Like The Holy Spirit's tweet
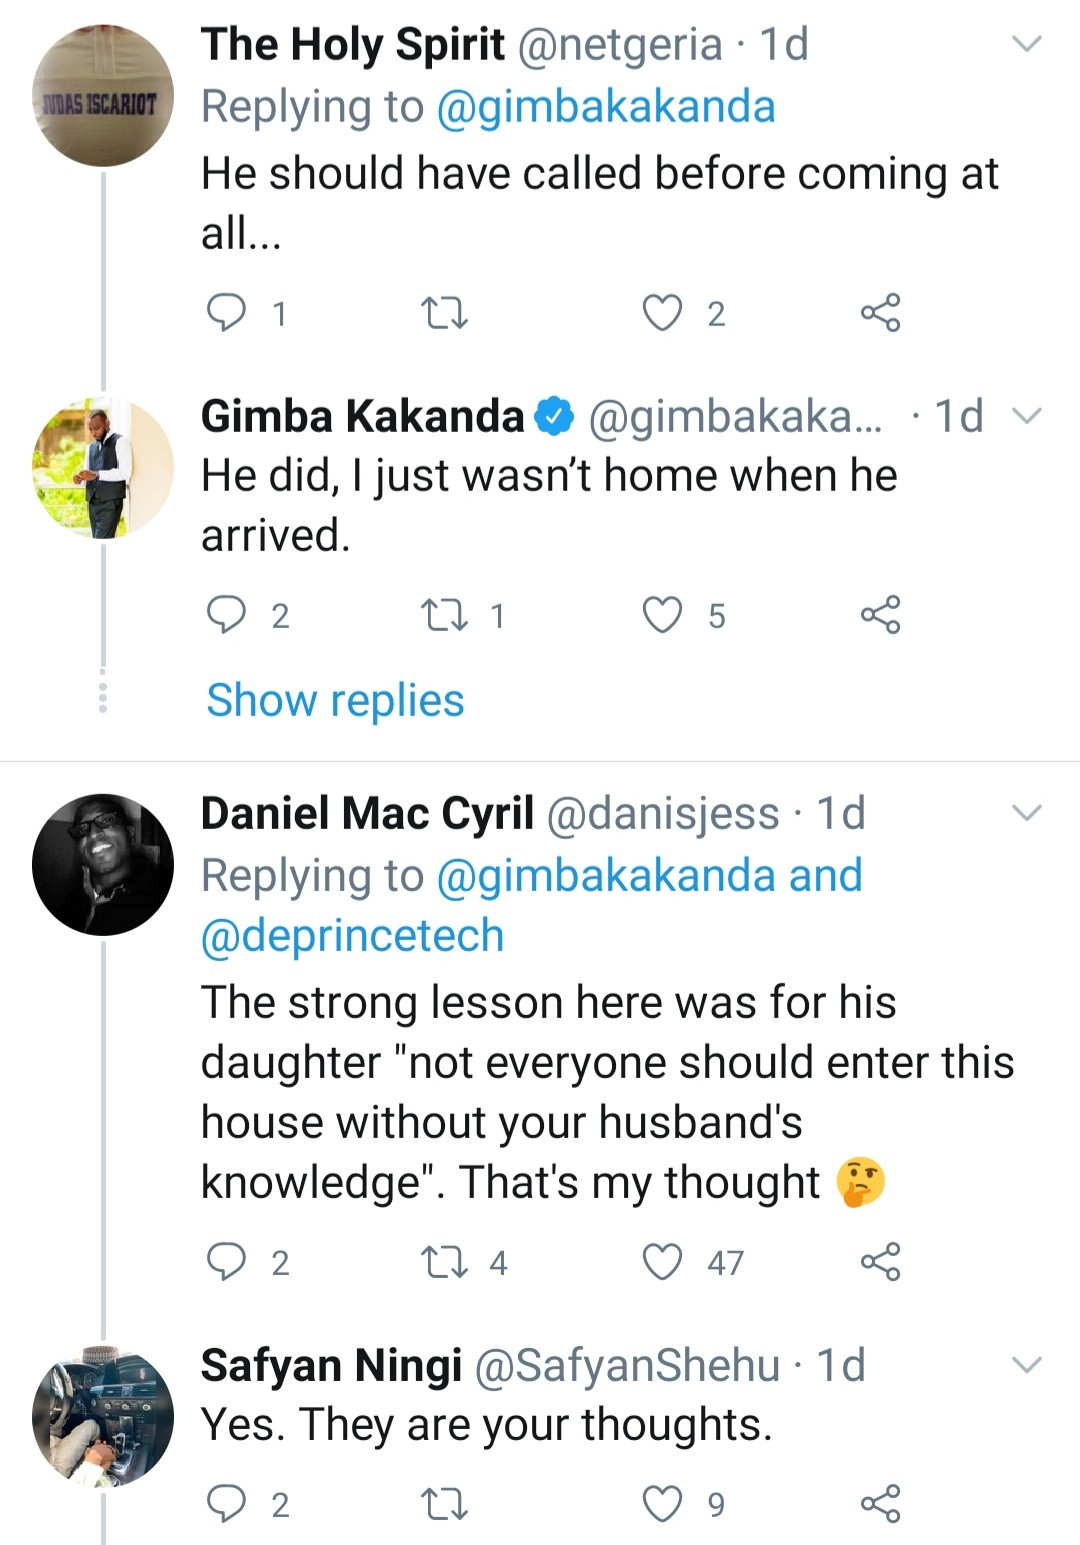The width and height of the screenshot is (1080, 1545). click(662, 314)
